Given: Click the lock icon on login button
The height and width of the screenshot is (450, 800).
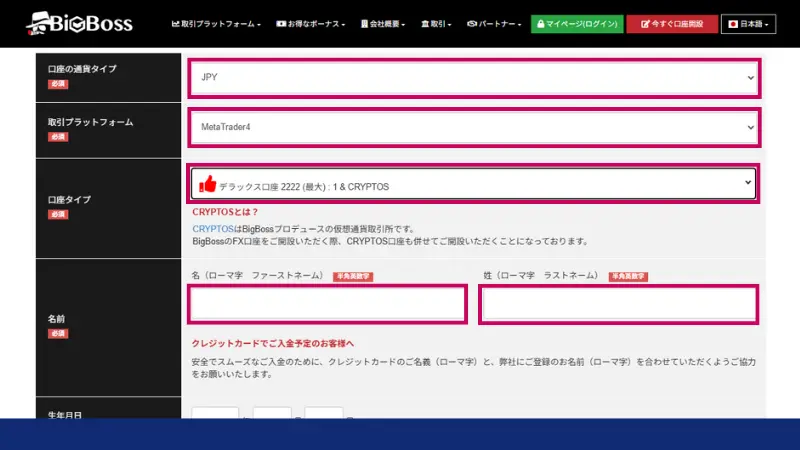Looking at the screenshot, I should (539, 23).
